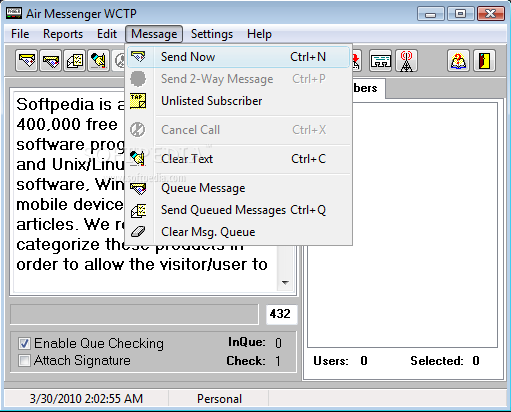The image size is (511, 412).
Task: Click the network cable toolbar icon
Action: [x=380, y=61]
